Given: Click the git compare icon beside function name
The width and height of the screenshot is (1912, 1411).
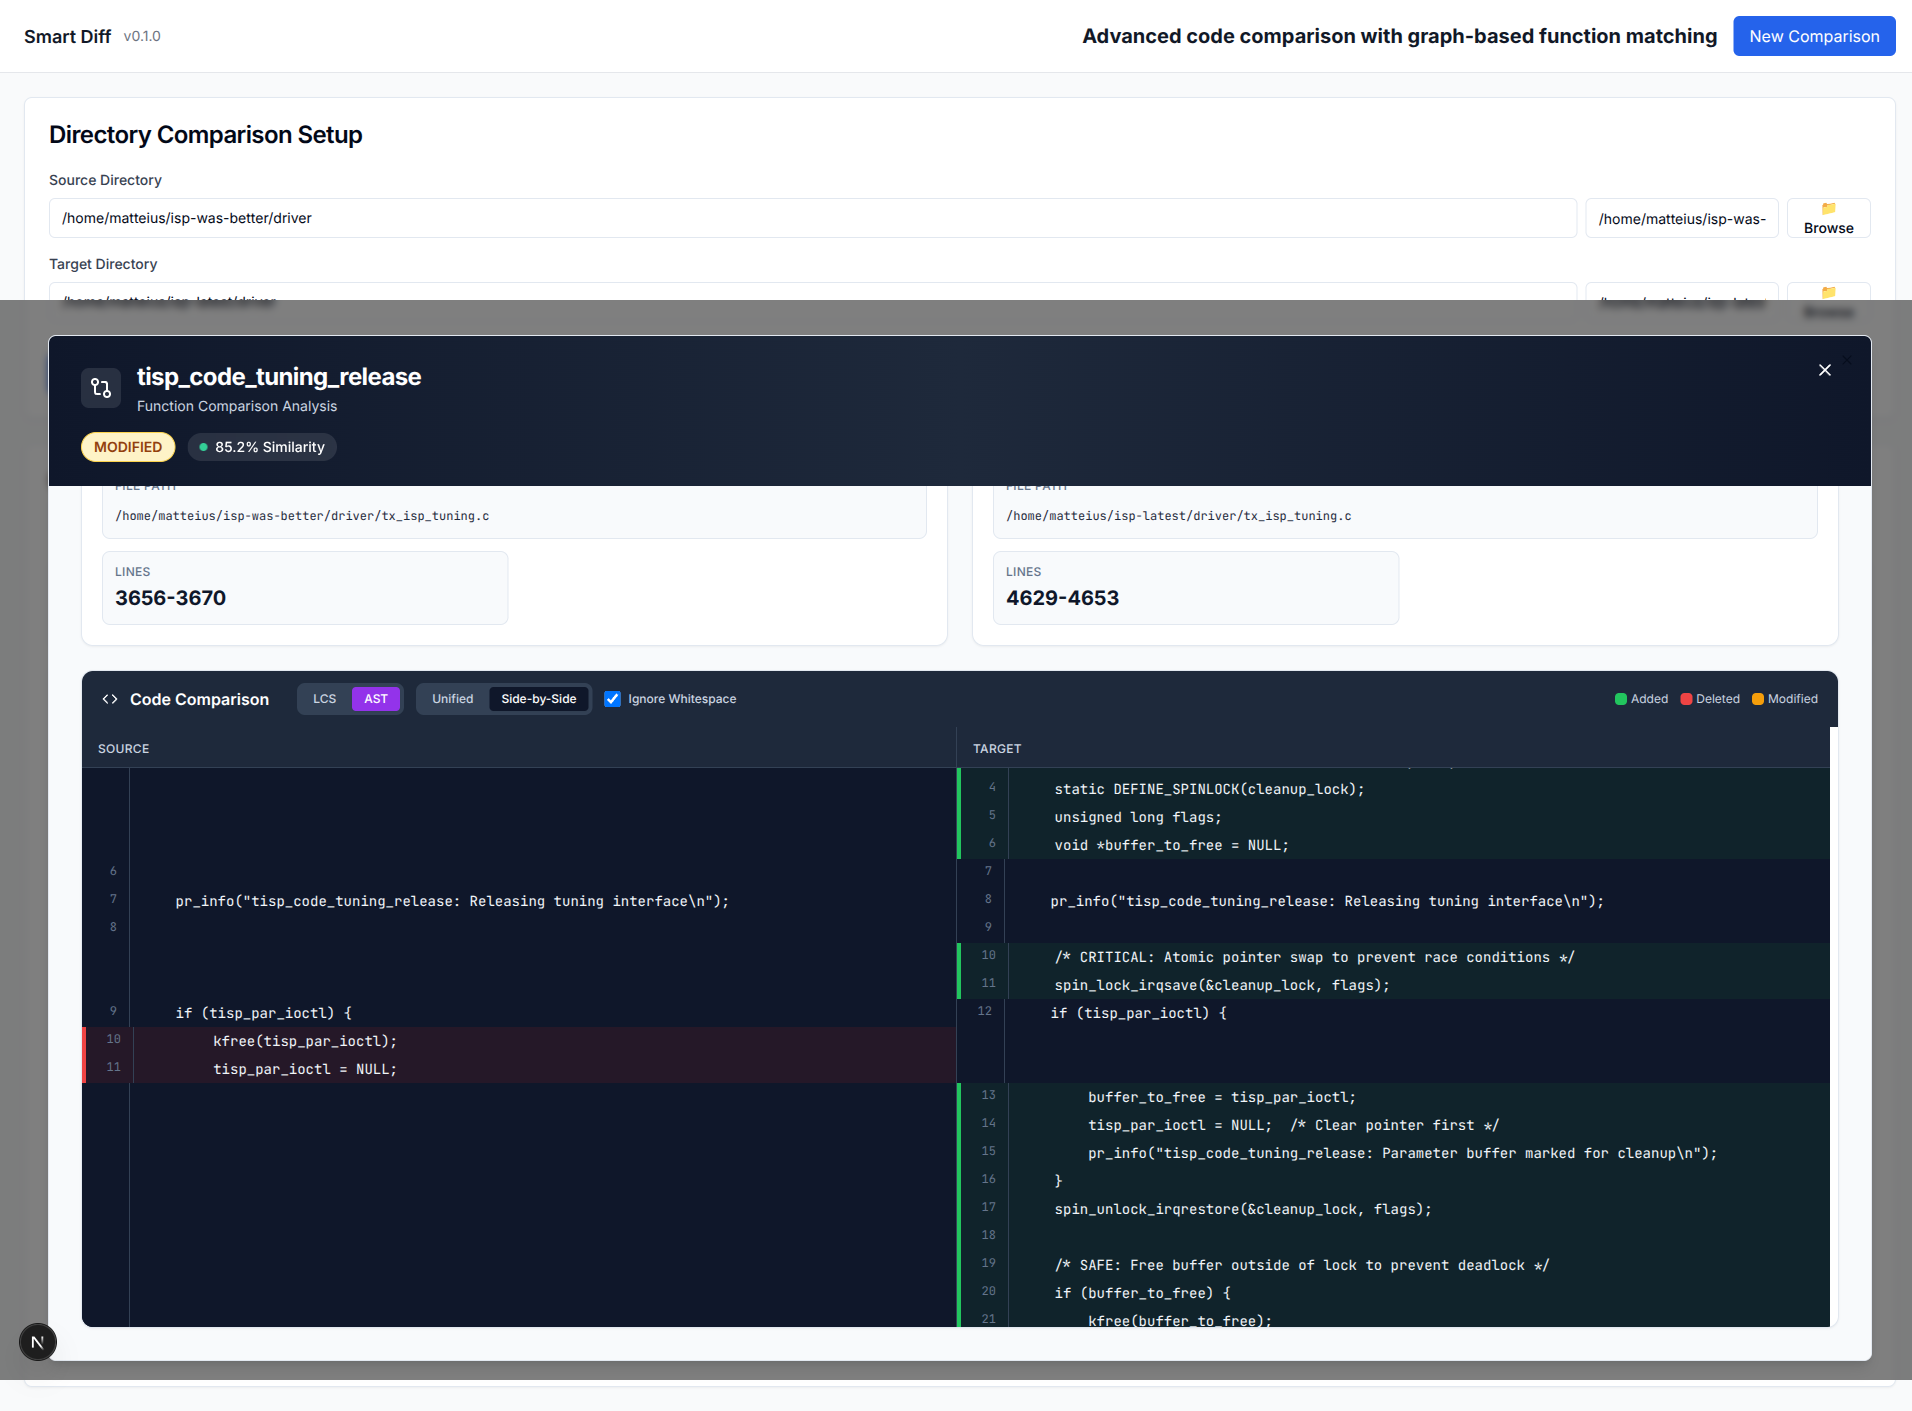Looking at the screenshot, I should 101,388.
